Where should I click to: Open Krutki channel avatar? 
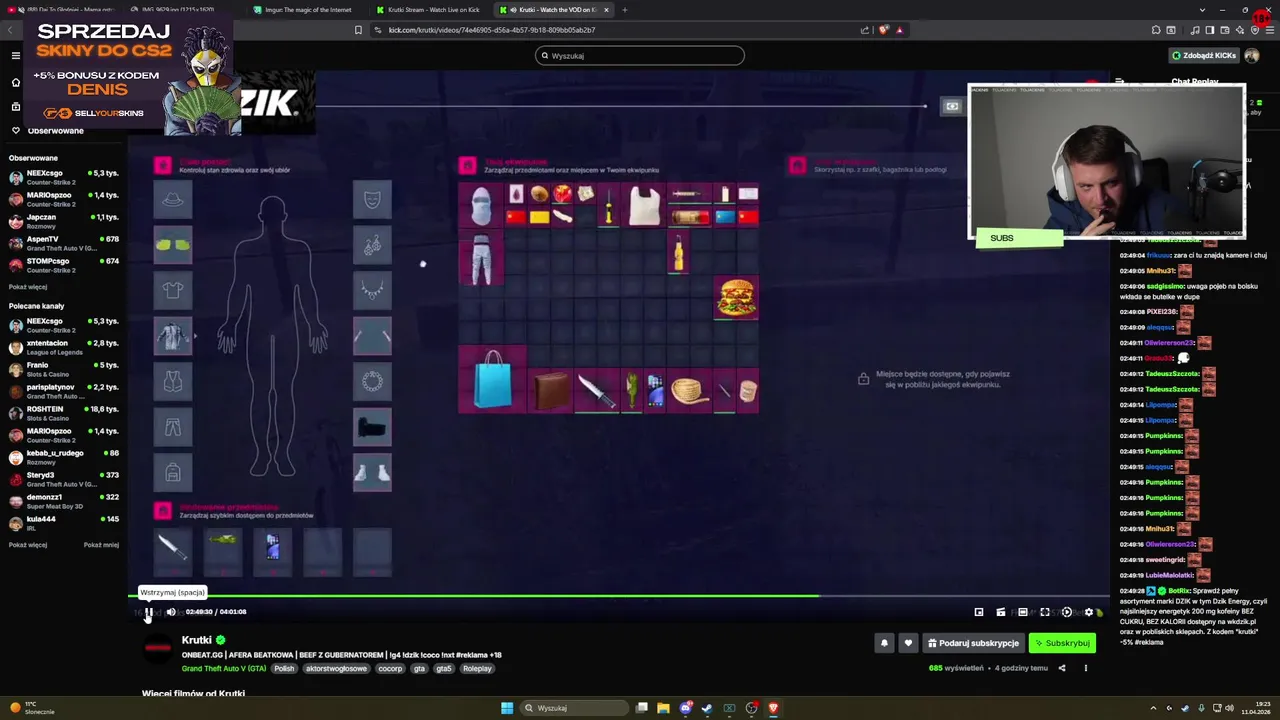(x=158, y=648)
